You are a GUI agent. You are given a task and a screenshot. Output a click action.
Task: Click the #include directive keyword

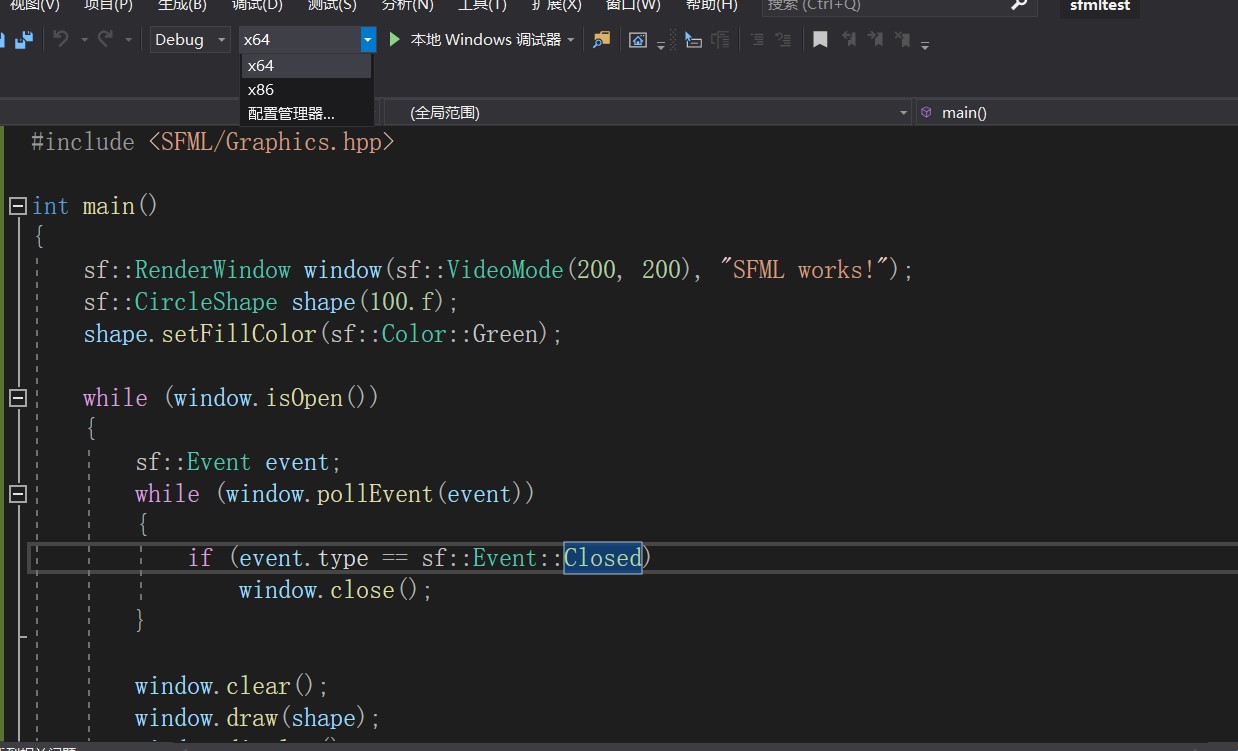(x=82, y=142)
